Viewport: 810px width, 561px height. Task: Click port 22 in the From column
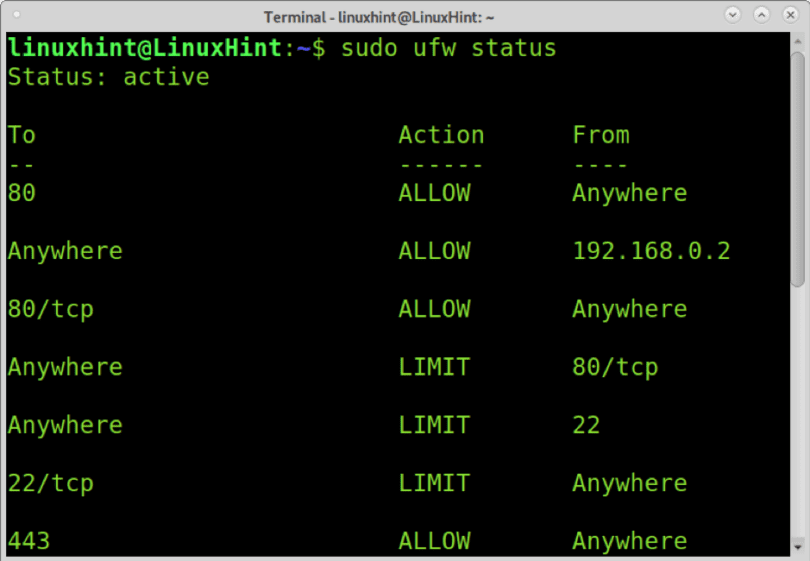click(x=586, y=425)
